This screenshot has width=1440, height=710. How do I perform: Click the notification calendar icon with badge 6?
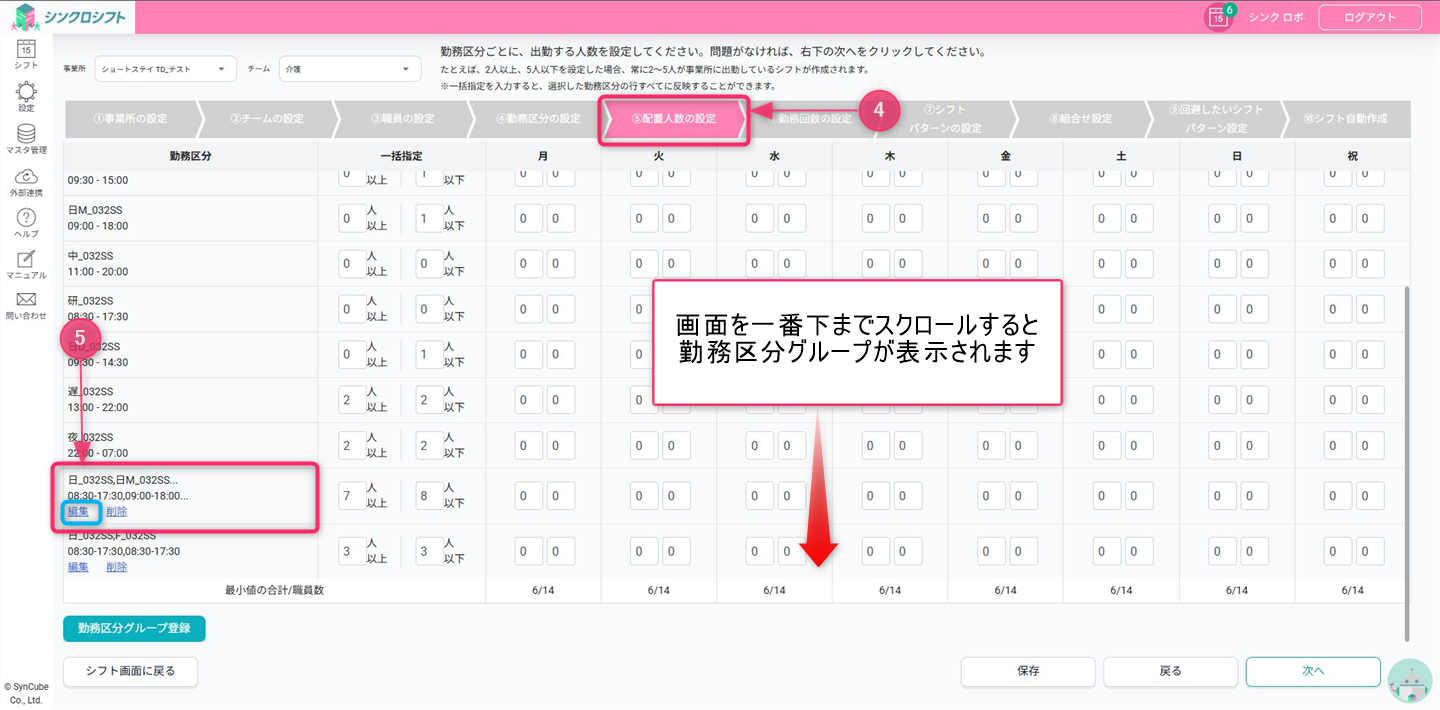[x=1218, y=17]
